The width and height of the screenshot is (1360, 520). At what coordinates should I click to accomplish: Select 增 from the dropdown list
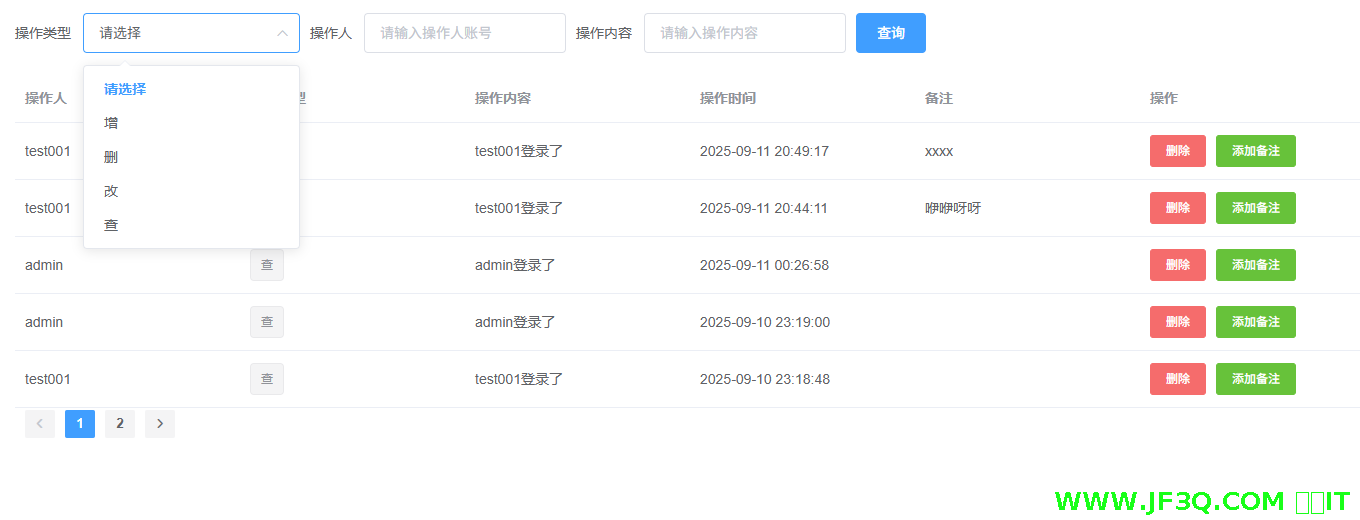pyautogui.click(x=111, y=123)
